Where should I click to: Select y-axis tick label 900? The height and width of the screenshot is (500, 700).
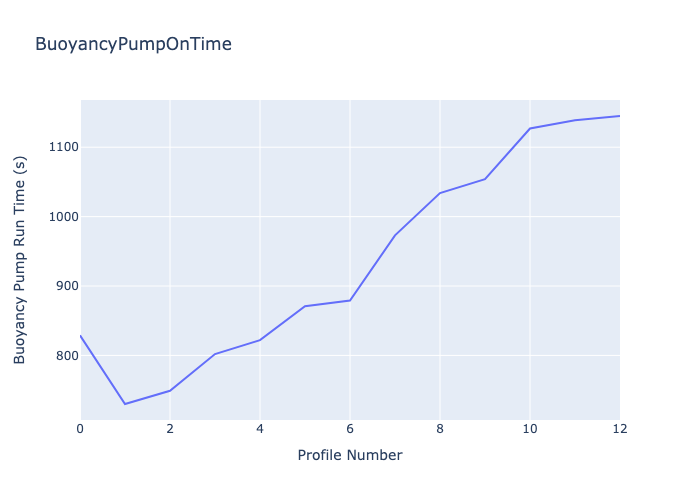[x=58, y=286]
